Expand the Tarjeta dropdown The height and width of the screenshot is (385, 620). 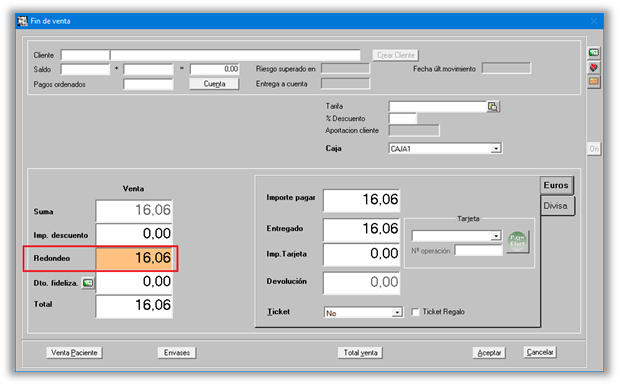(x=457, y=236)
